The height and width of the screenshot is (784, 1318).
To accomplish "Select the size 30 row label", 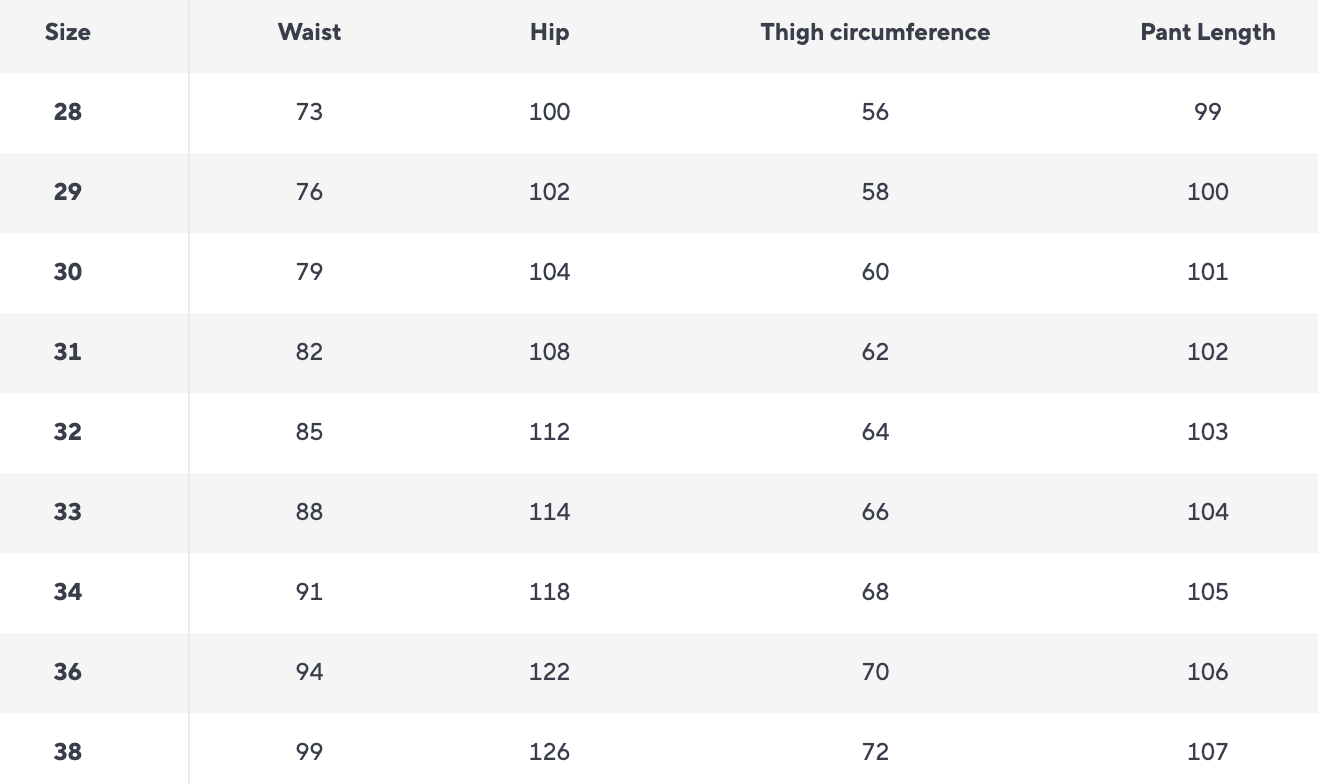I will 68,272.
